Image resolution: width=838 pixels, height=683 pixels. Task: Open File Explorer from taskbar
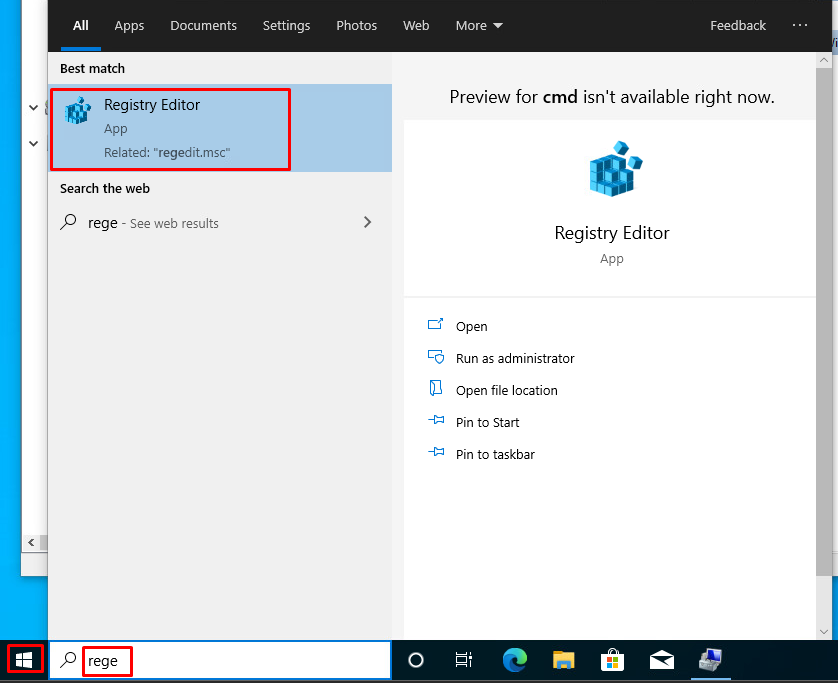click(x=563, y=661)
